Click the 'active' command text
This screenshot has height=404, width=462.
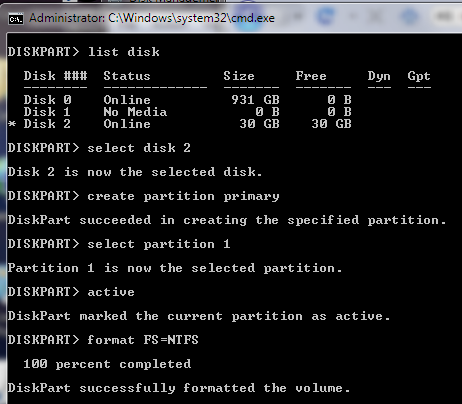(x=111, y=292)
